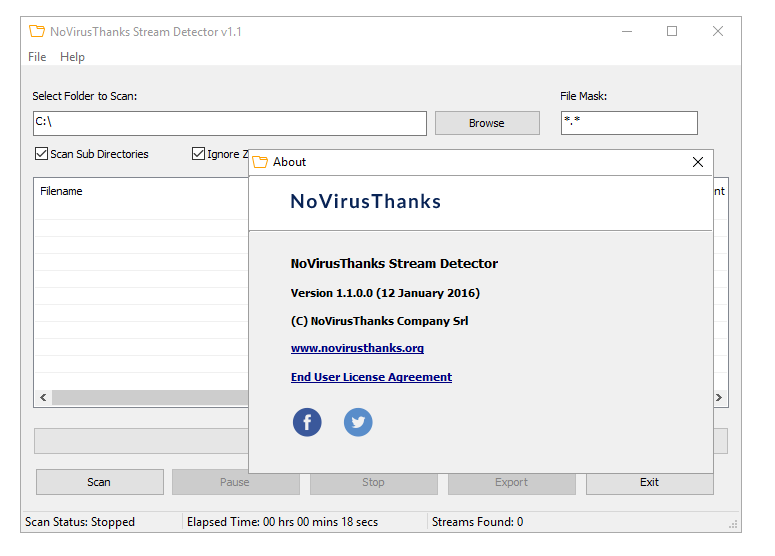Click the scan progress bar
The width and height of the screenshot is (775, 556).
(x=141, y=441)
